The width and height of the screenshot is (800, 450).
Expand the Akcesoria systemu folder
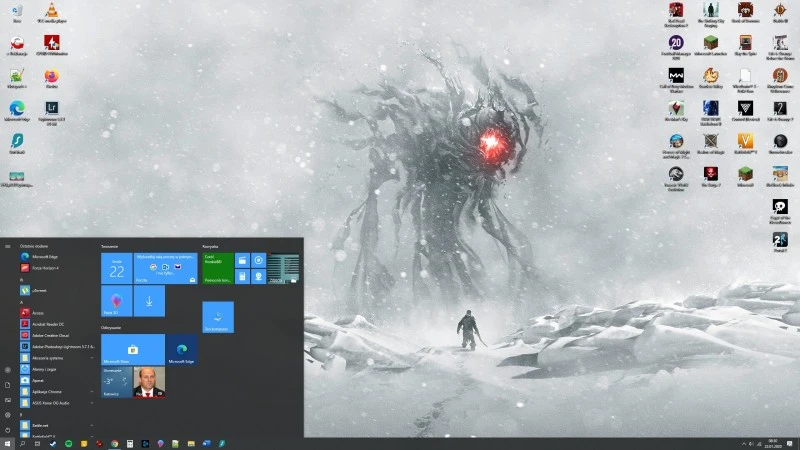point(57,358)
